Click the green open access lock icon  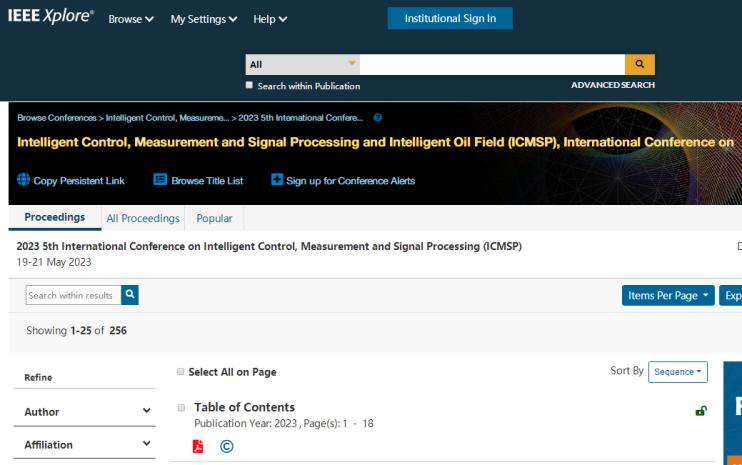pos(701,412)
